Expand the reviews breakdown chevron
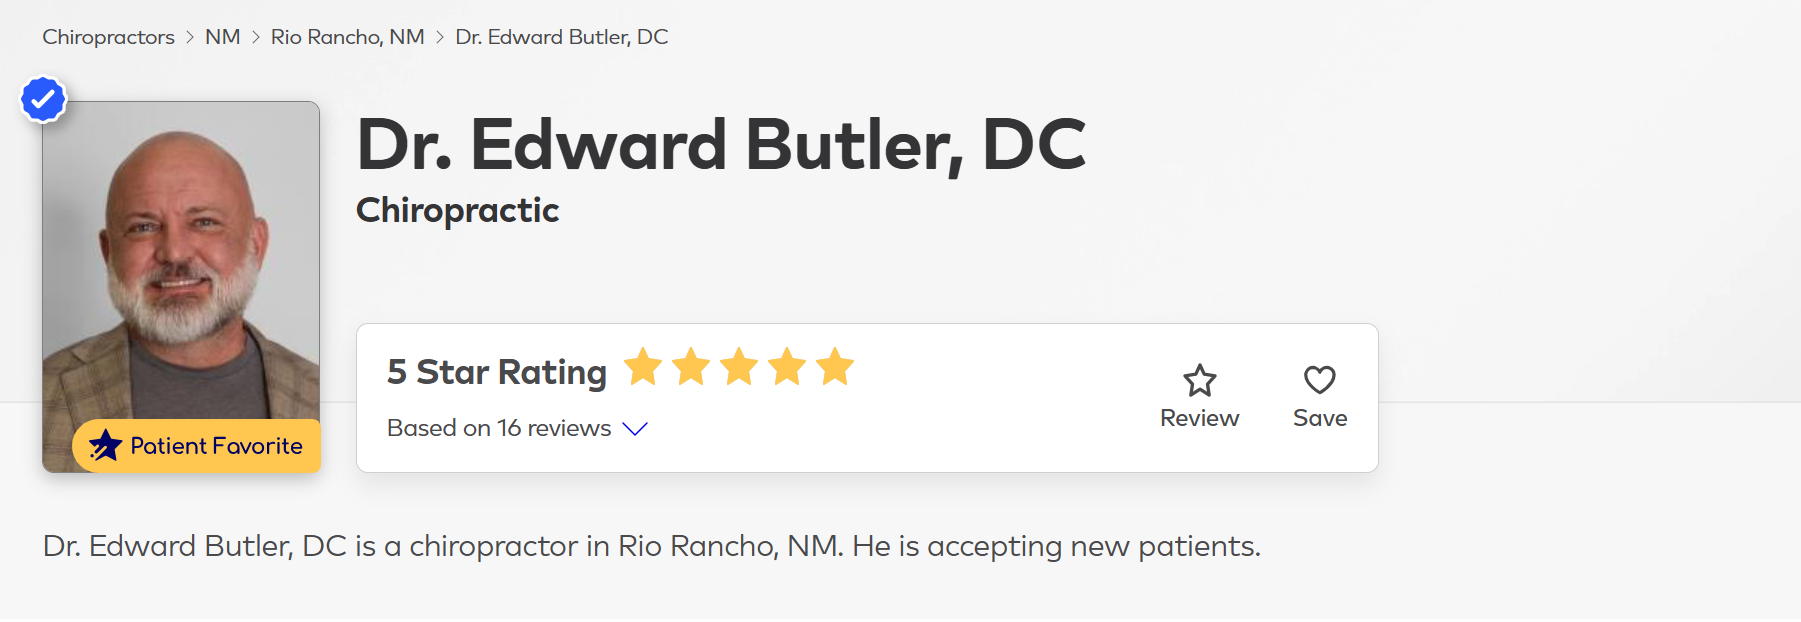The height and width of the screenshot is (622, 1801). tap(635, 429)
